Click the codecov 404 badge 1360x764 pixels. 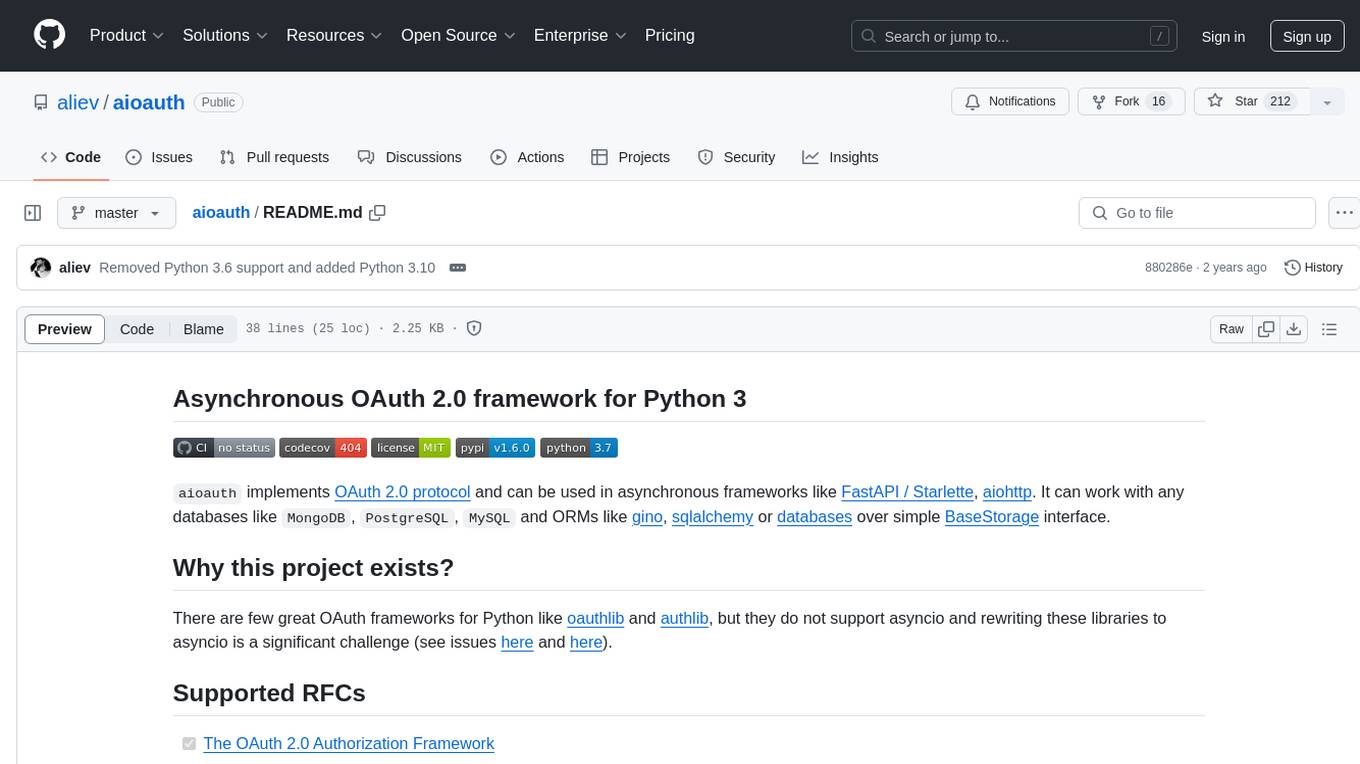point(322,448)
